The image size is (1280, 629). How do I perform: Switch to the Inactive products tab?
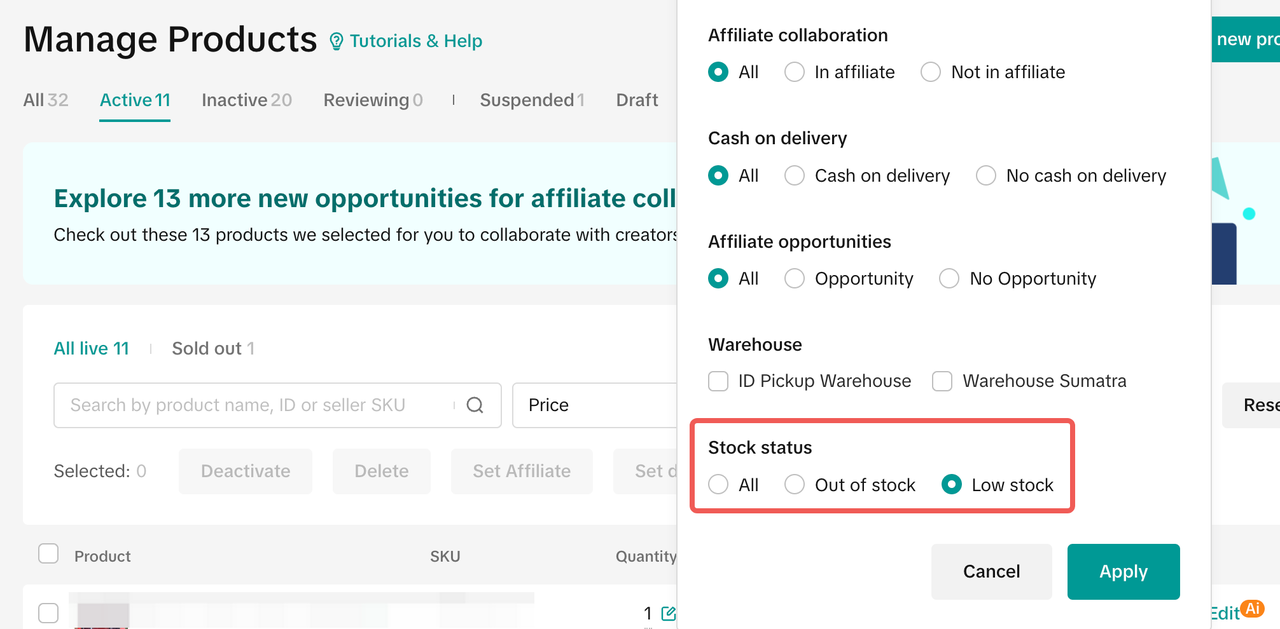pos(246,99)
